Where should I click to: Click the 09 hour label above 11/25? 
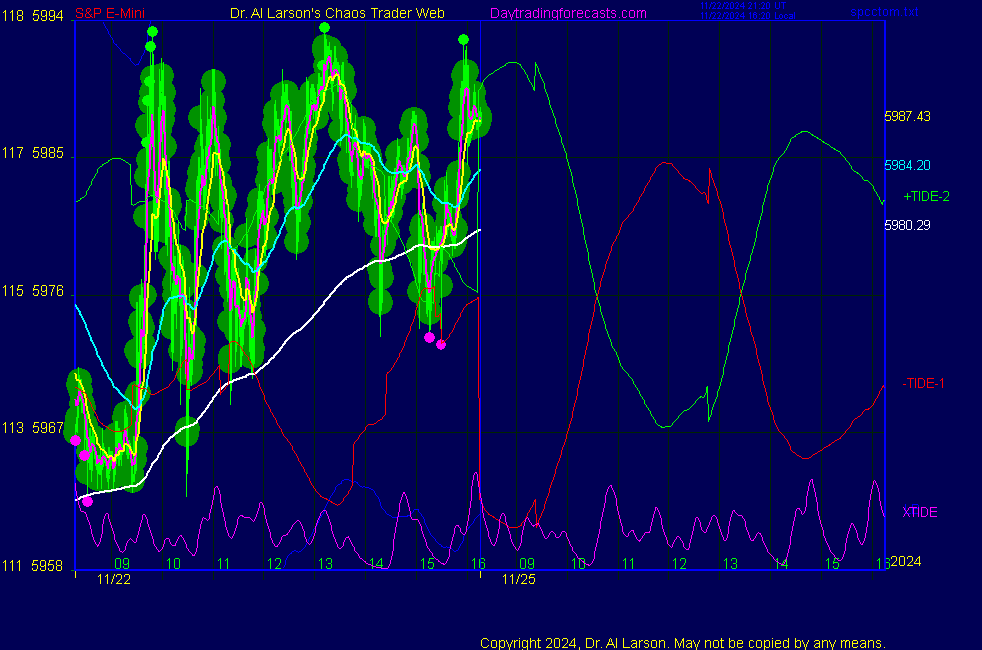coord(527,564)
